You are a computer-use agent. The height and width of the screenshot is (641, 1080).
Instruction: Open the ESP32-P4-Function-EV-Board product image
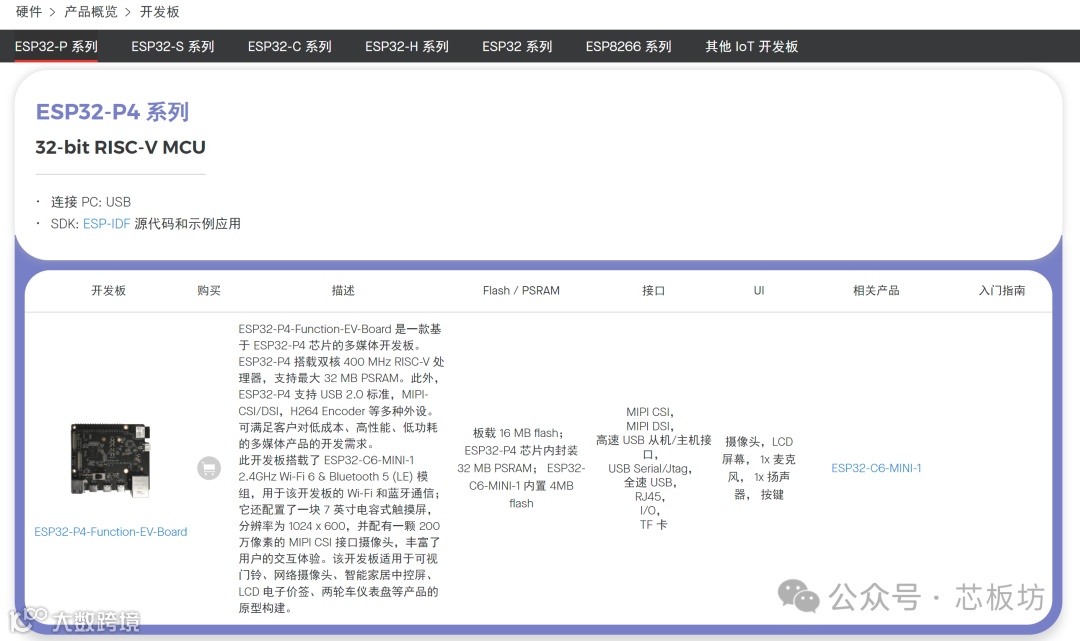click(110, 460)
